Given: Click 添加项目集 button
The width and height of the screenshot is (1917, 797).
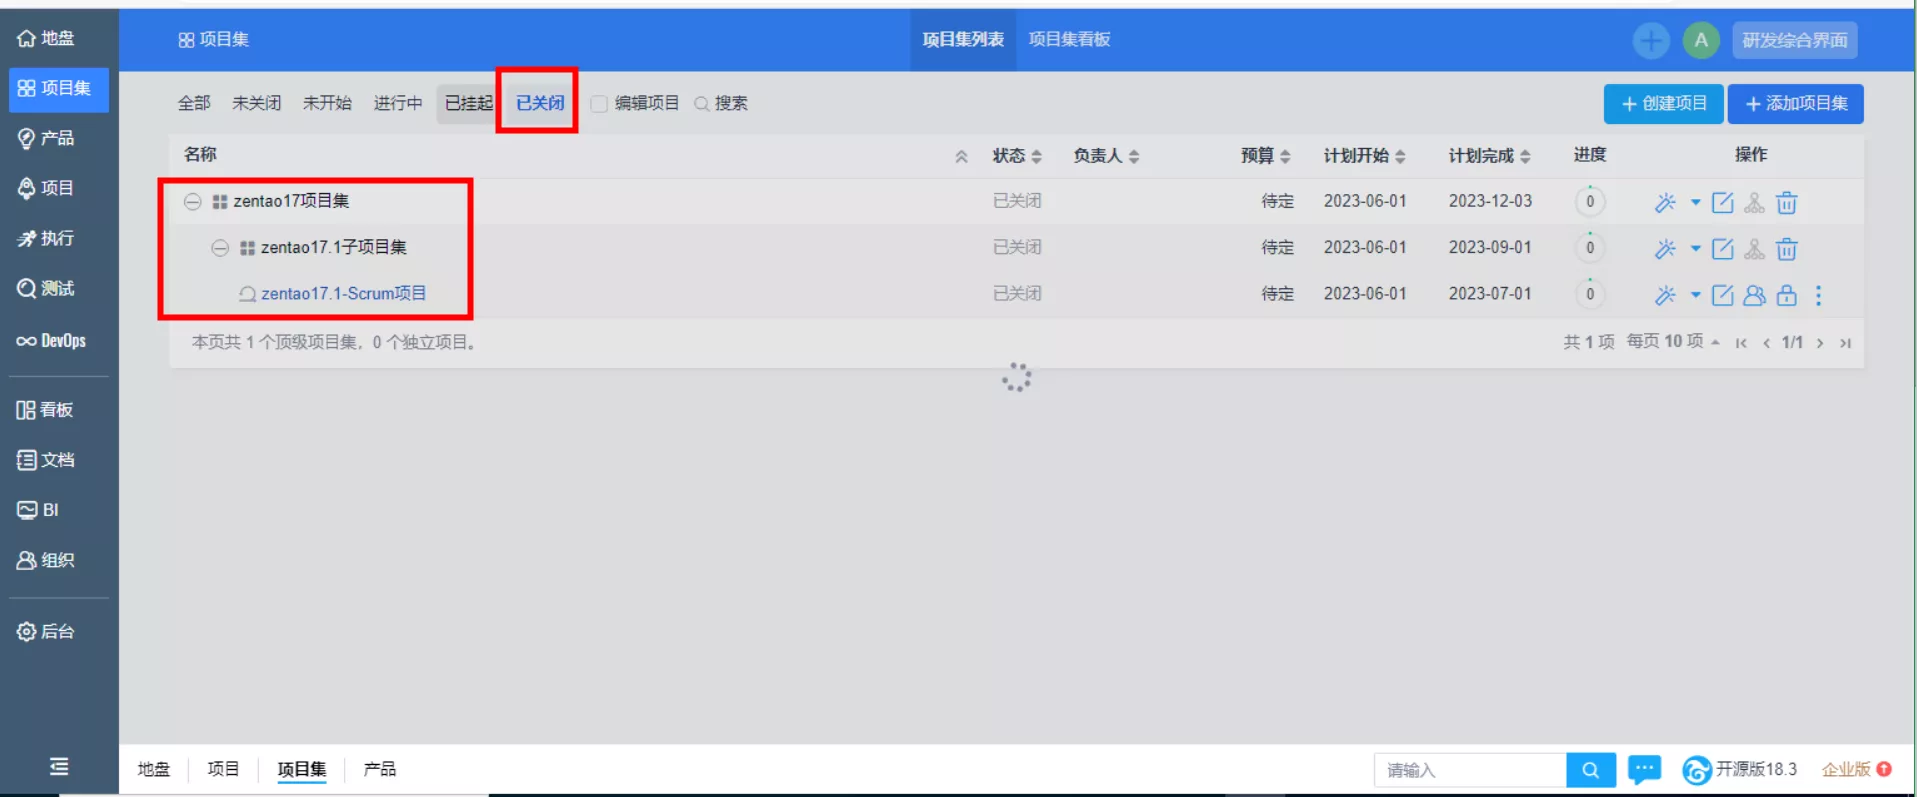Looking at the screenshot, I should (1796, 104).
